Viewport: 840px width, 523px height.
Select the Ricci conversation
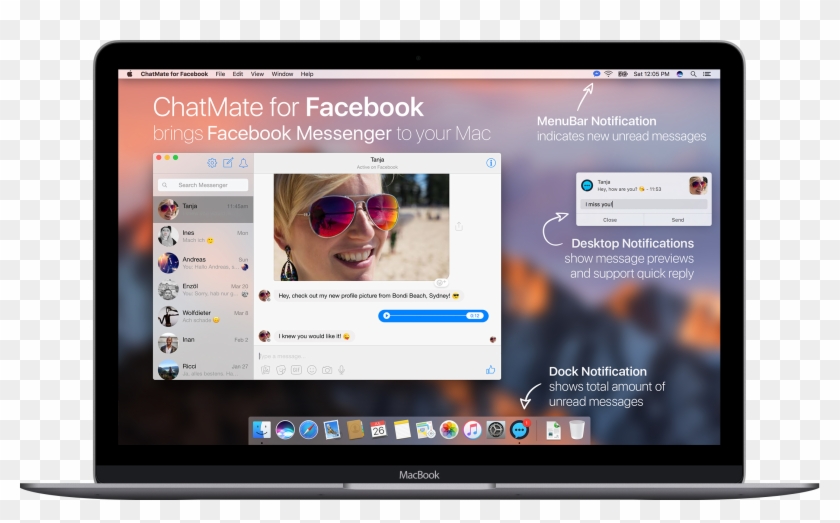[x=203, y=368]
